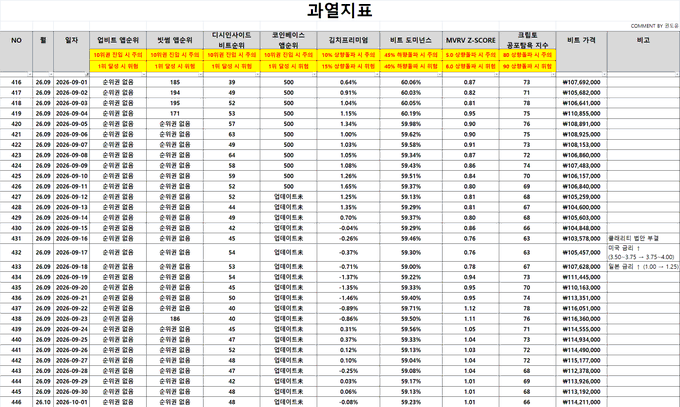680x407 pixels.
Task: Open the filter arrow on the NO column
Action: [x=29, y=75]
